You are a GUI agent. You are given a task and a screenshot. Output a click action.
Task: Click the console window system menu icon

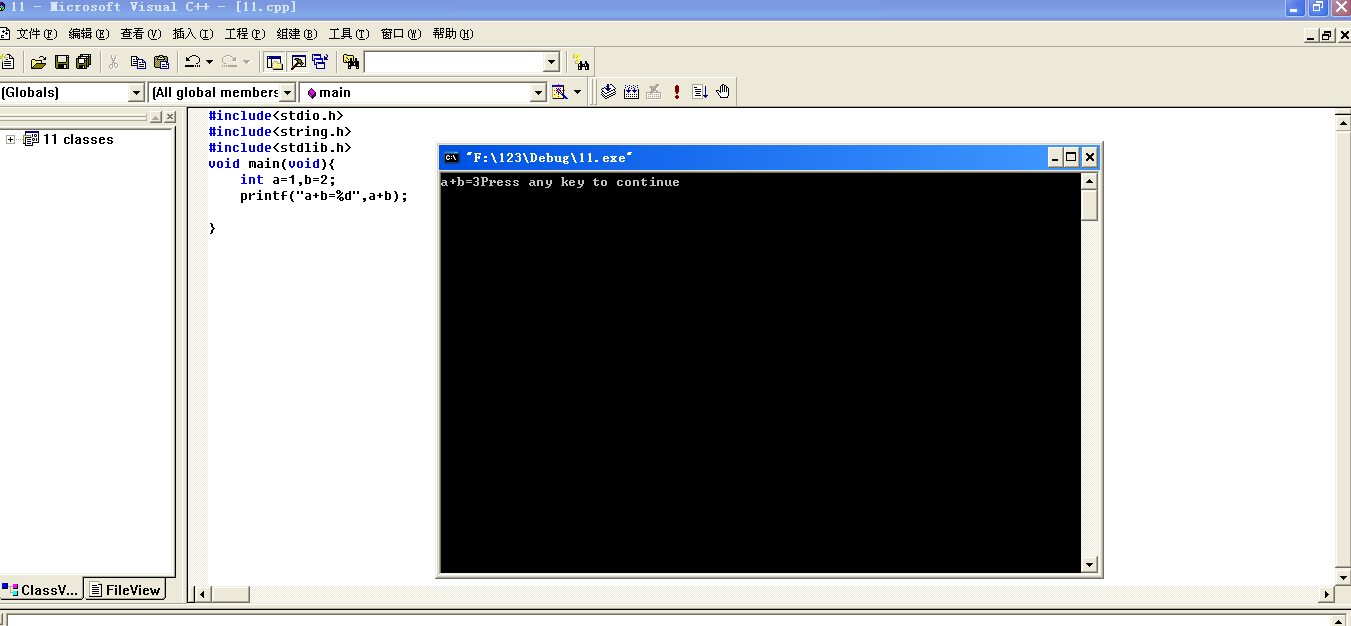pos(451,157)
